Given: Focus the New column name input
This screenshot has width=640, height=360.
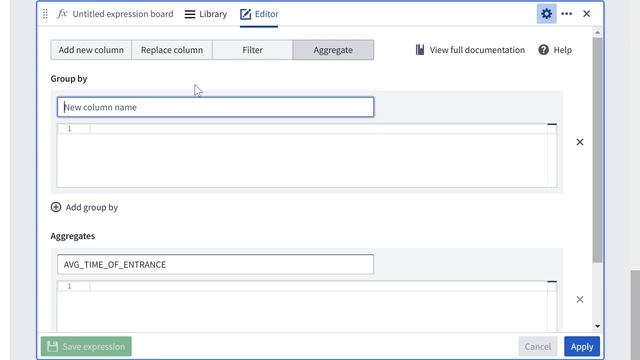Looking at the screenshot, I should (x=216, y=107).
